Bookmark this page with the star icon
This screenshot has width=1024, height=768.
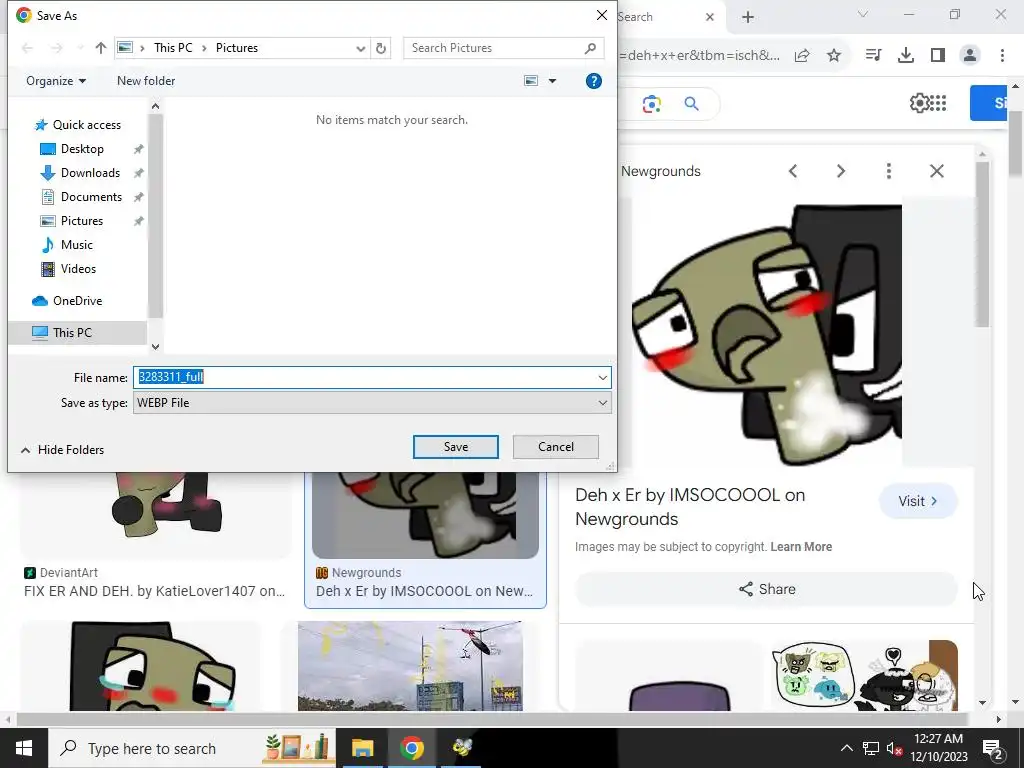834,56
